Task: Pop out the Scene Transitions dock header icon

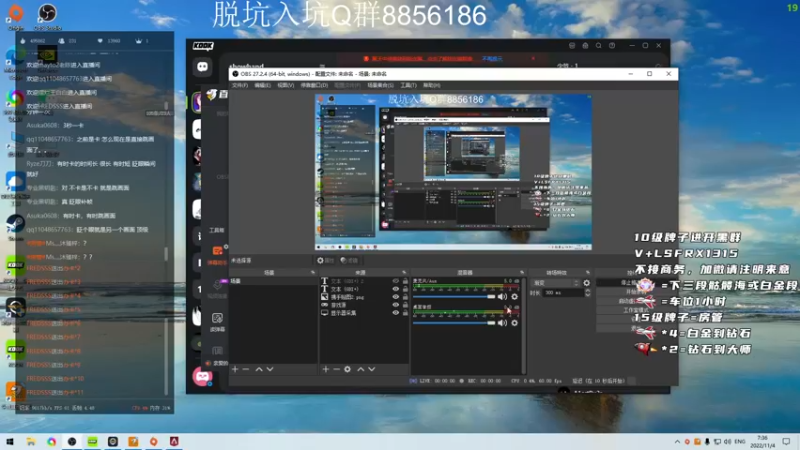Action: [x=587, y=272]
